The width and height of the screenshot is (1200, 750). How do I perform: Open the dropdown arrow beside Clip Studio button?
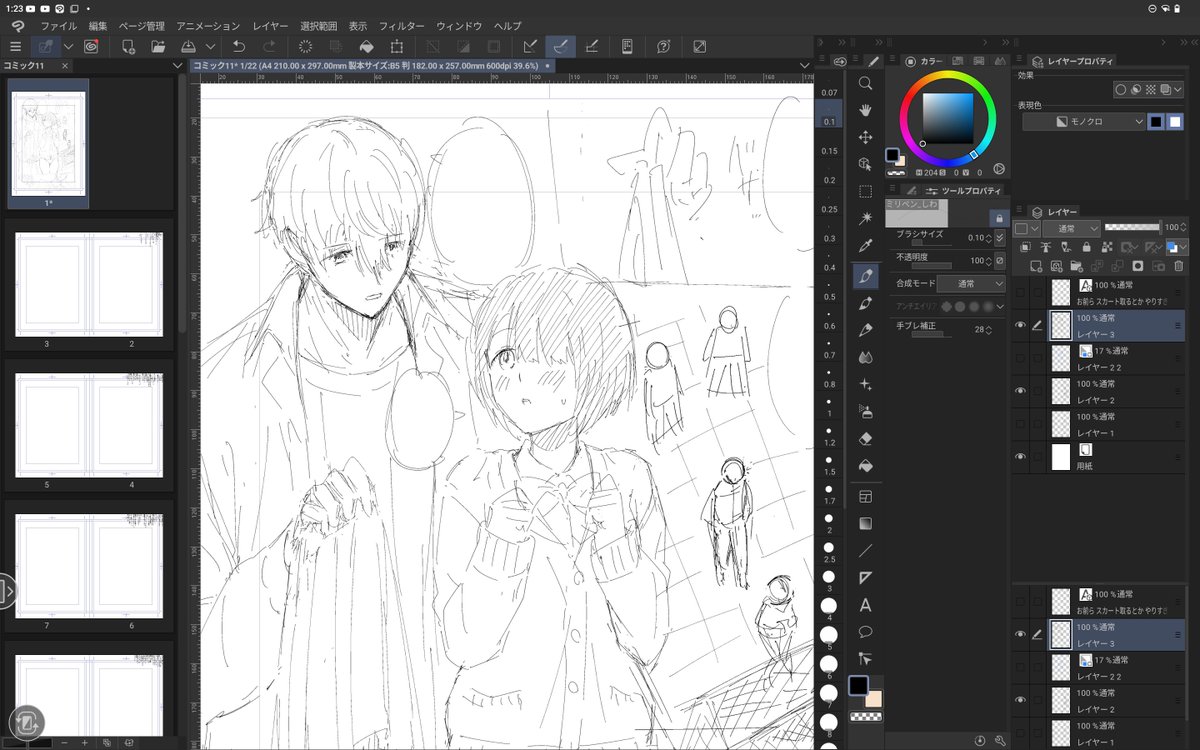coord(69,46)
